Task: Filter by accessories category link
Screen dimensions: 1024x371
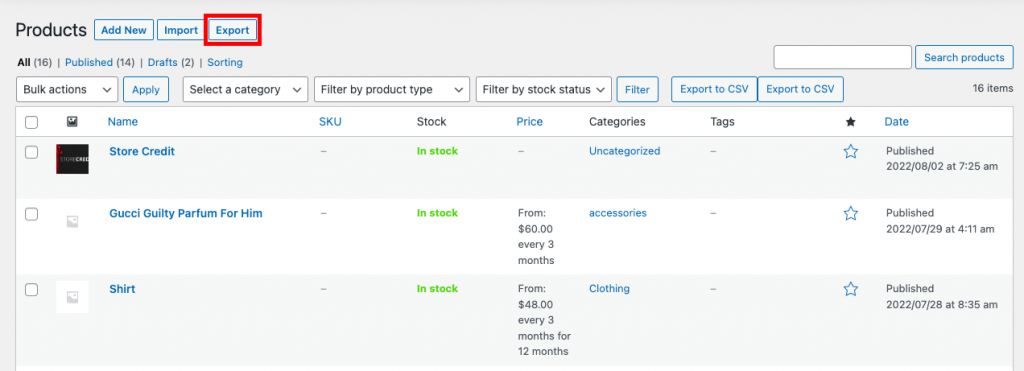Action: [x=618, y=213]
